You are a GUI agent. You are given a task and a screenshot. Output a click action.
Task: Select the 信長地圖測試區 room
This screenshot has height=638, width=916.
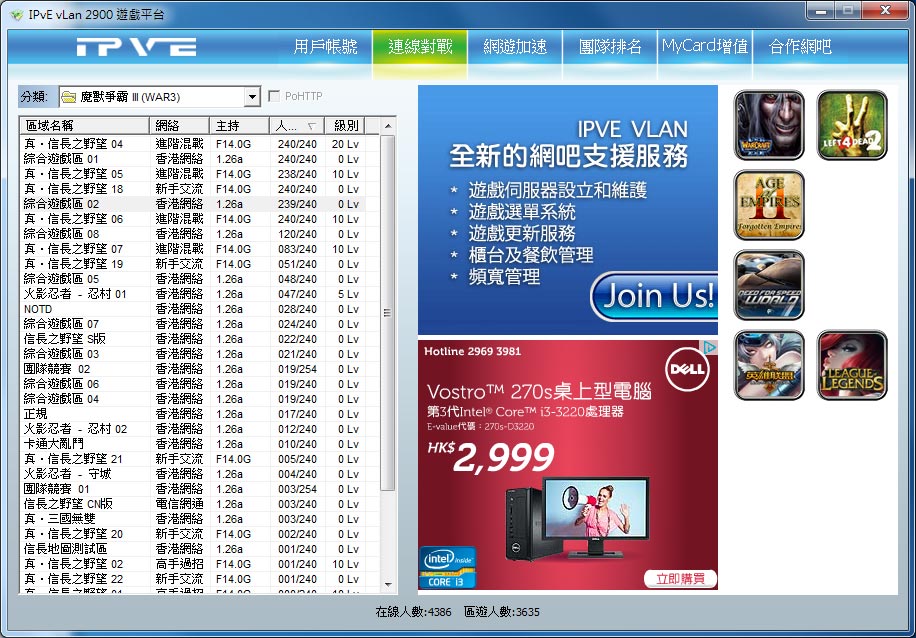[192, 549]
